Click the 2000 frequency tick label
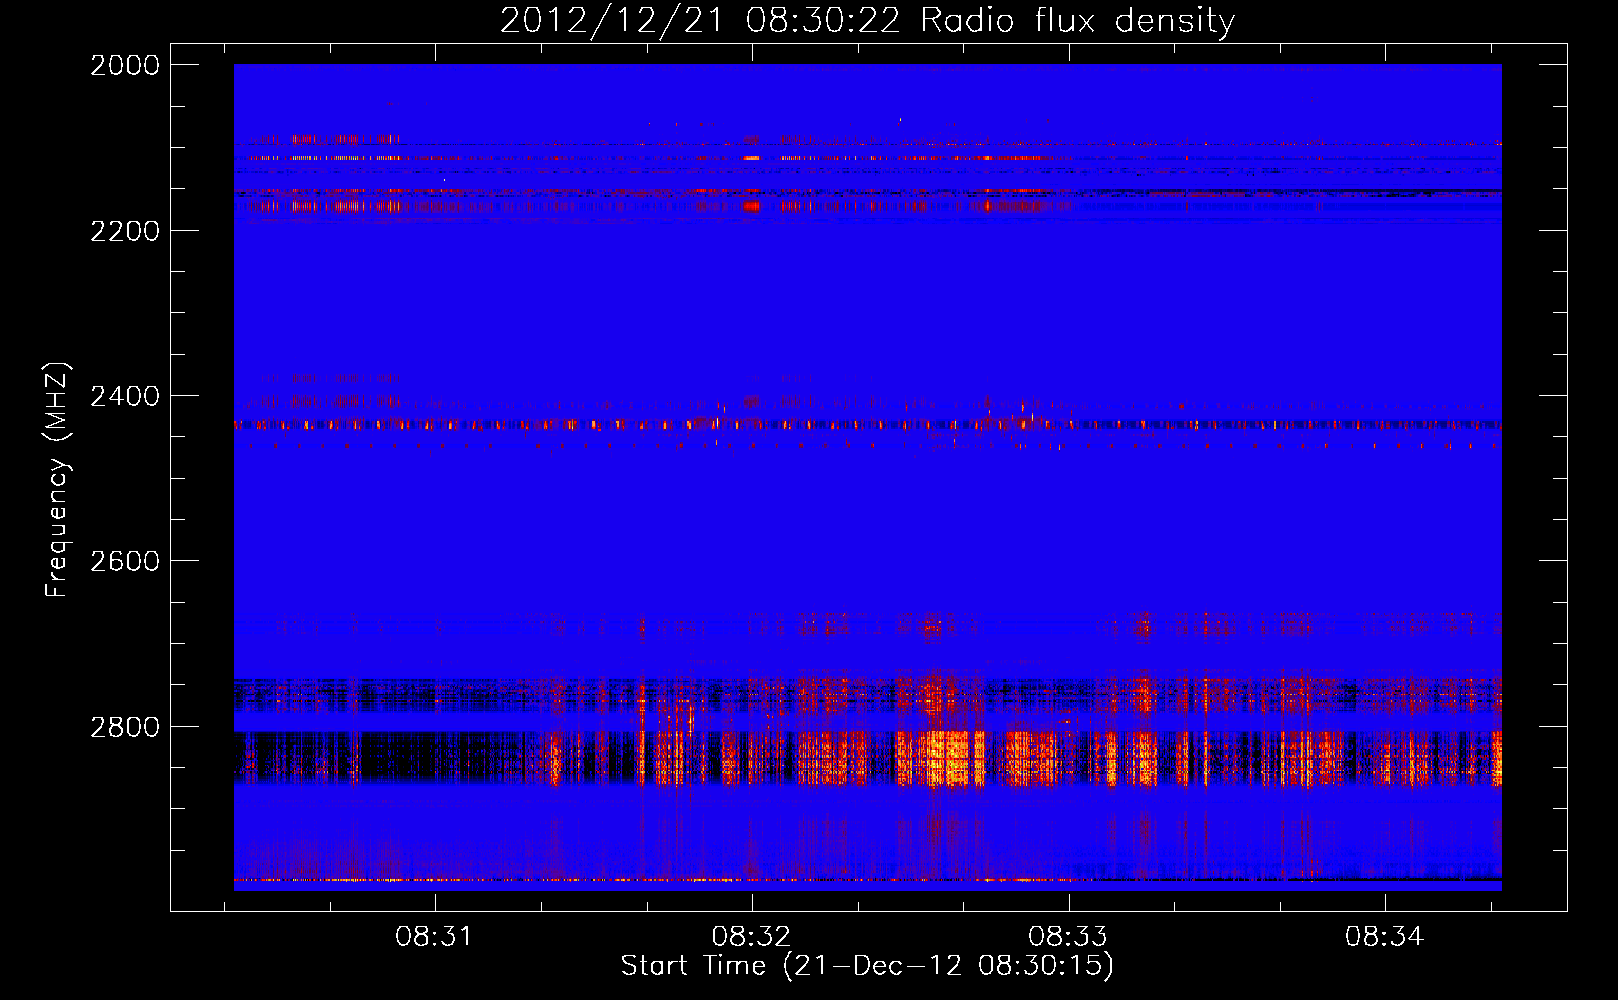The width and height of the screenshot is (1618, 1000). click(x=125, y=65)
